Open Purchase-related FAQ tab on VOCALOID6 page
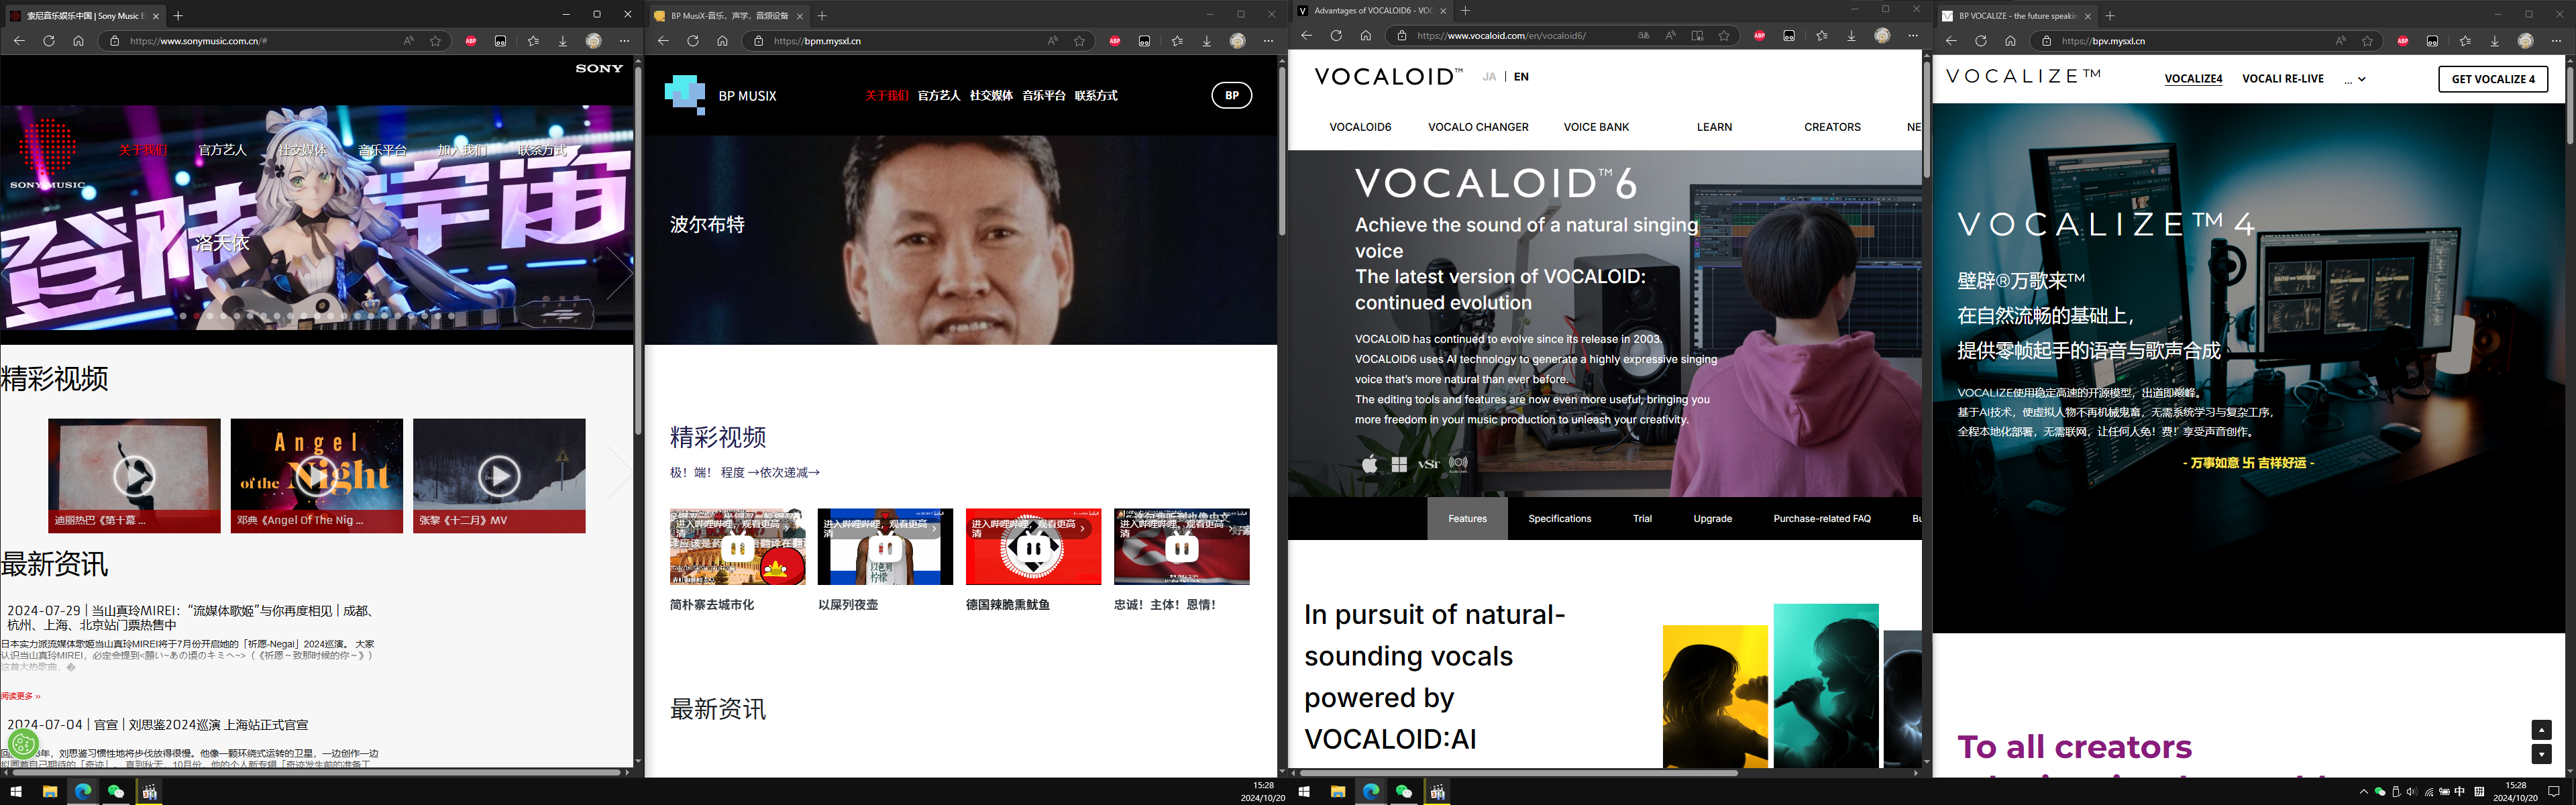 (1822, 519)
